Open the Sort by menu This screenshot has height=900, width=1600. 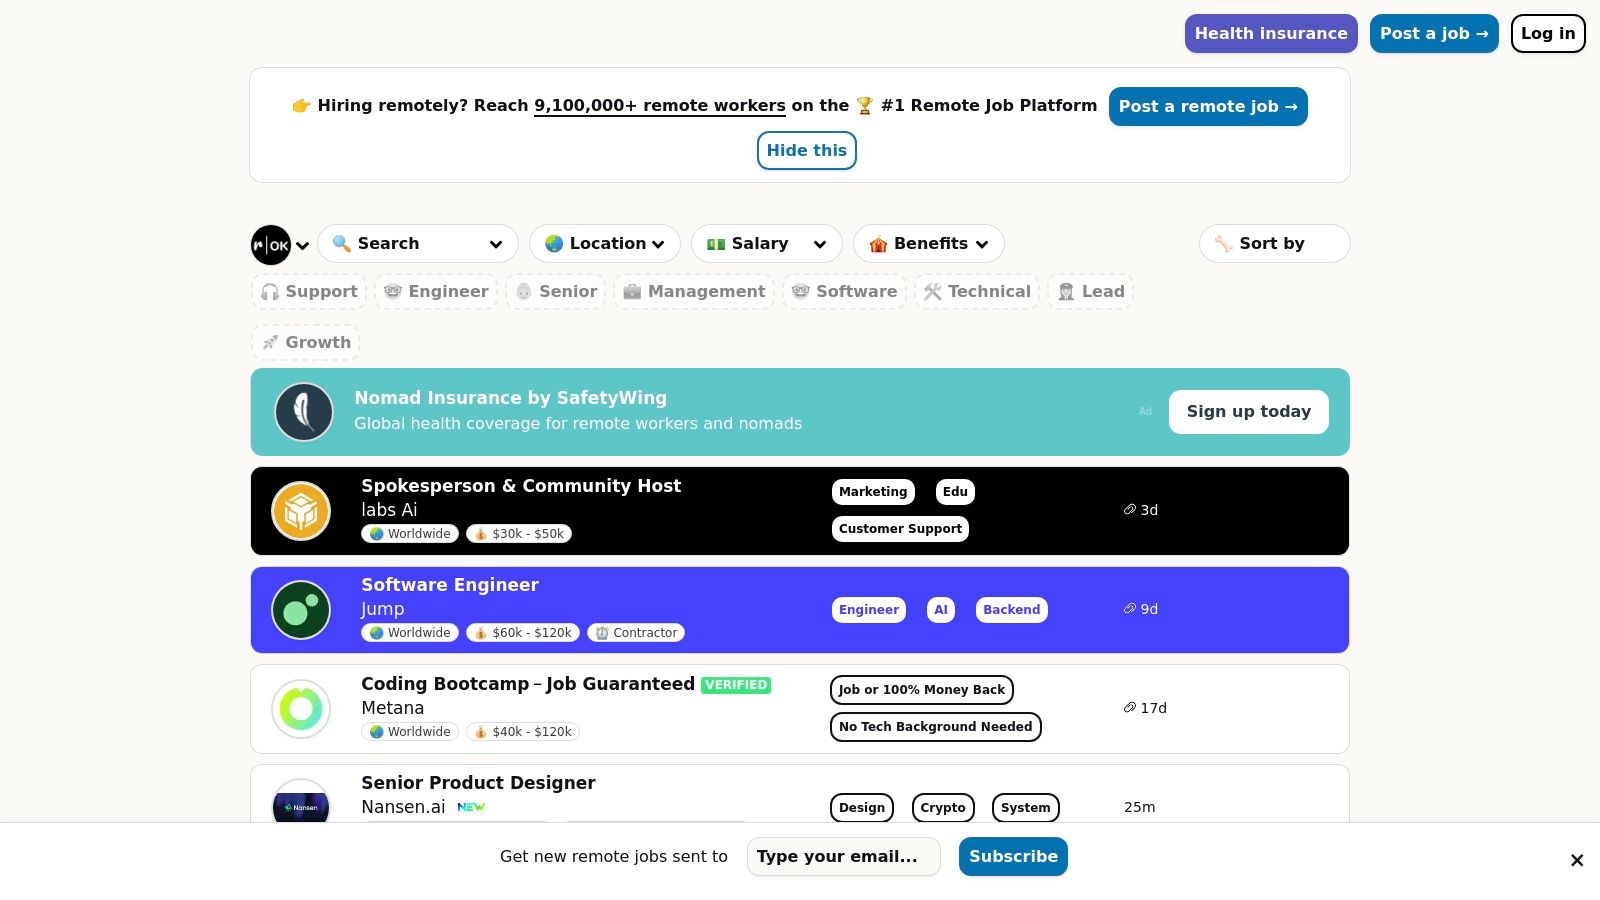tap(1274, 244)
